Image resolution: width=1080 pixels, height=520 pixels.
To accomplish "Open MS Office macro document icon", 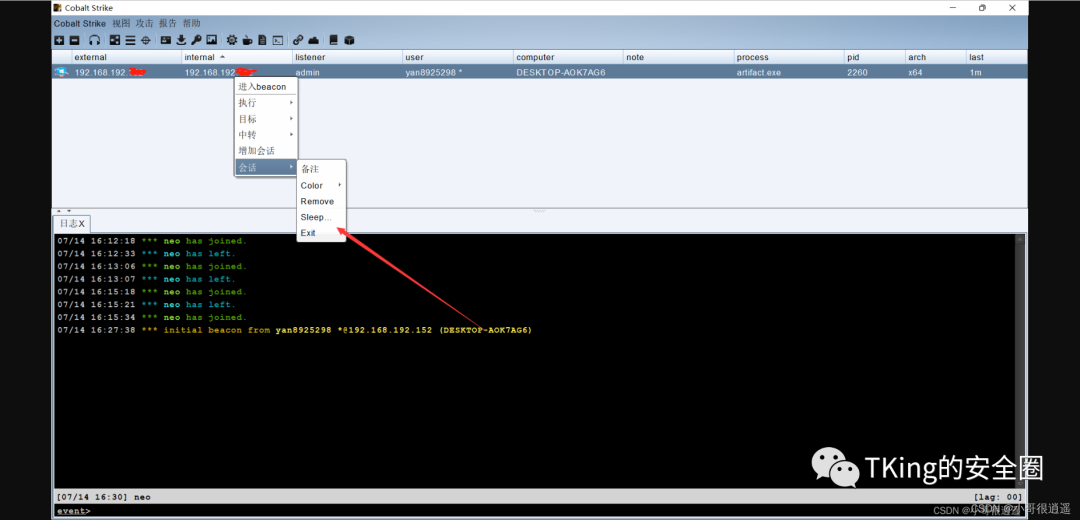I will click(262, 41).
